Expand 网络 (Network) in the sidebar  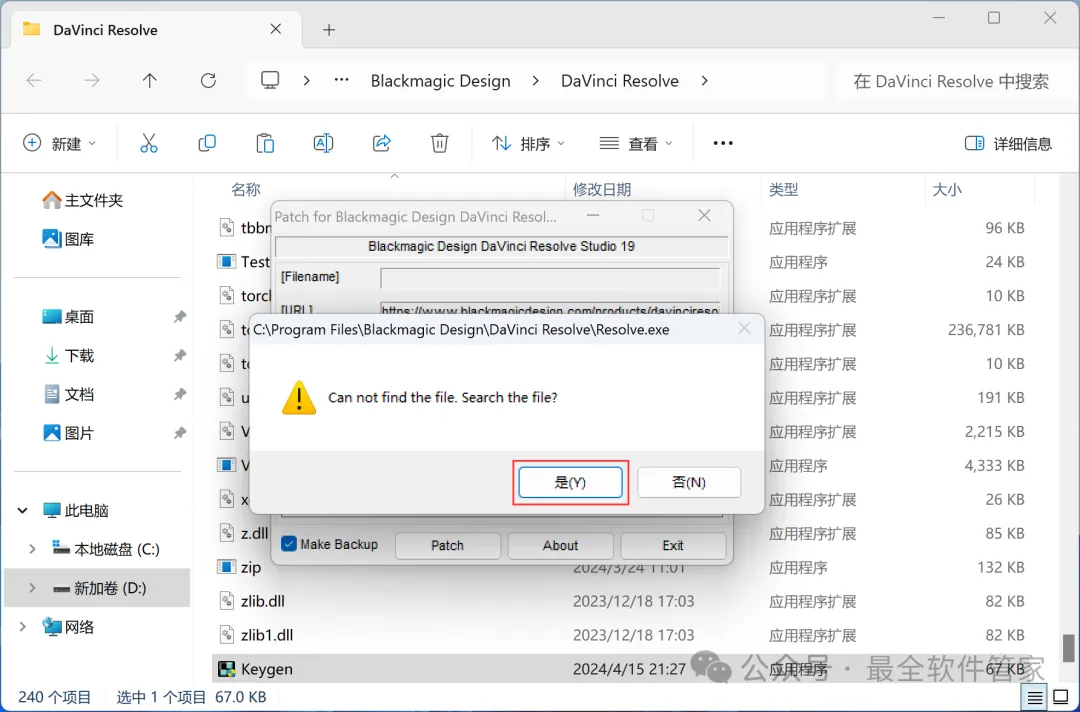[x=23, y=627]
